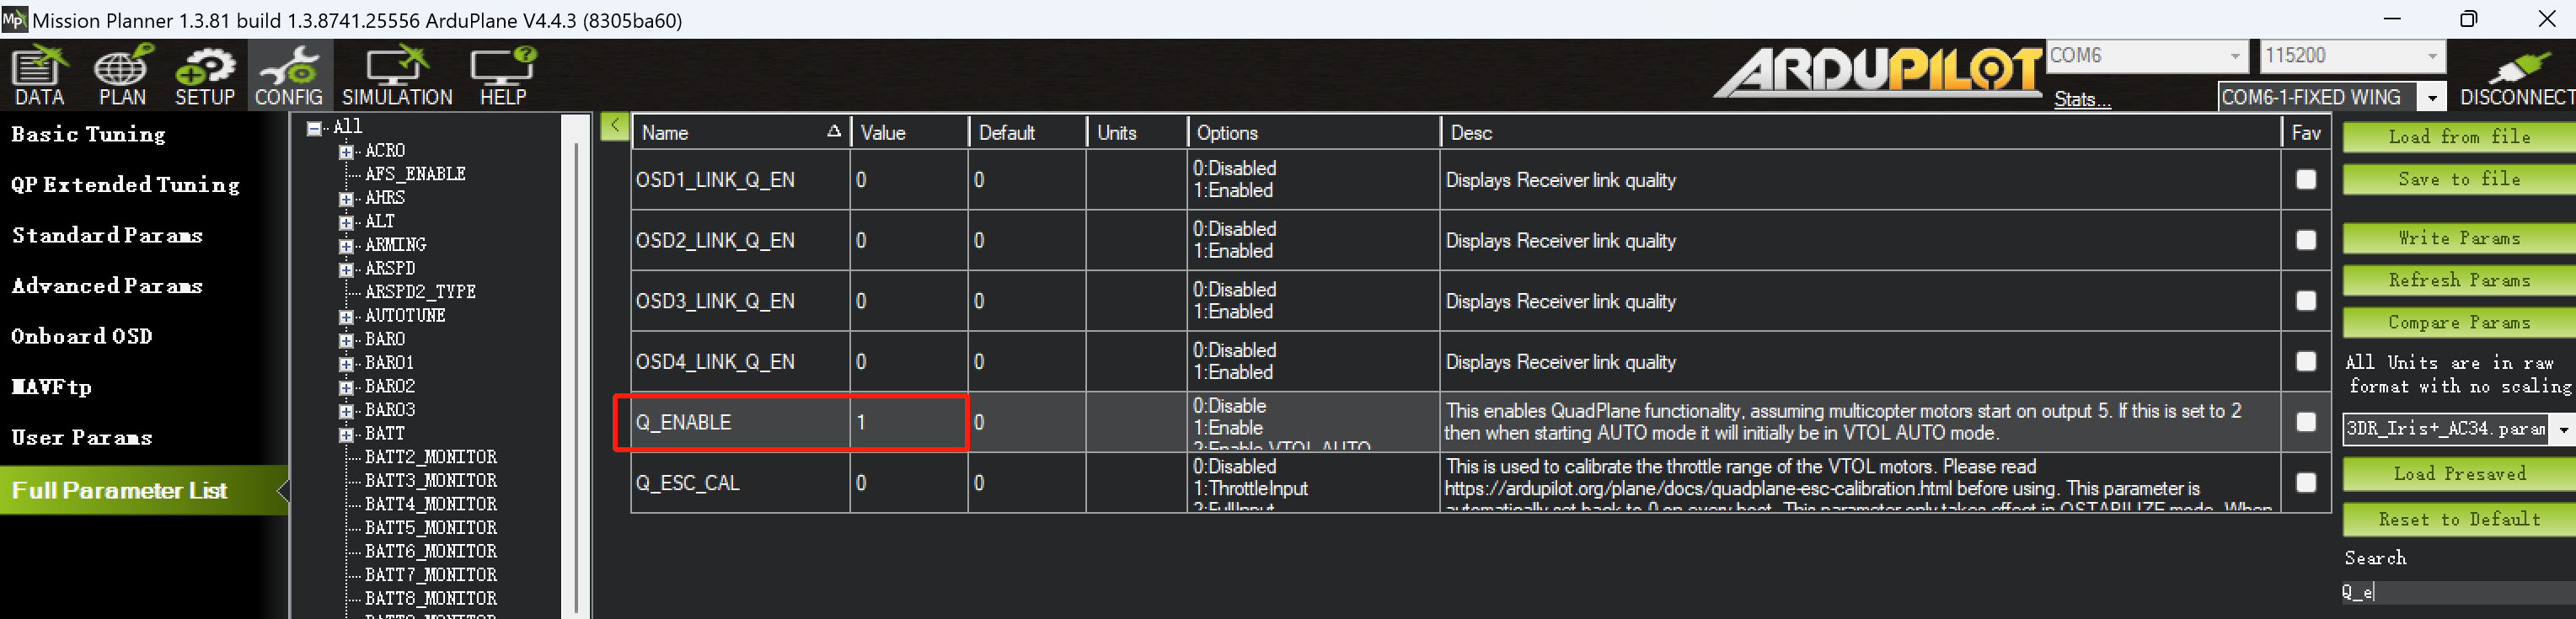Select BATT2_MONITOR in the tree
The width and height of the screenshot is (2576, 619).
tap(430, 457)
